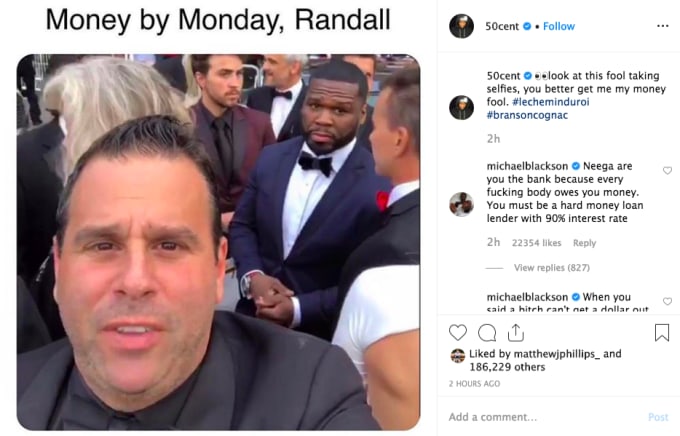Like michaelblackson's second comment heart
The height and width of the screenshot is (436, 680).
point(667,301)
